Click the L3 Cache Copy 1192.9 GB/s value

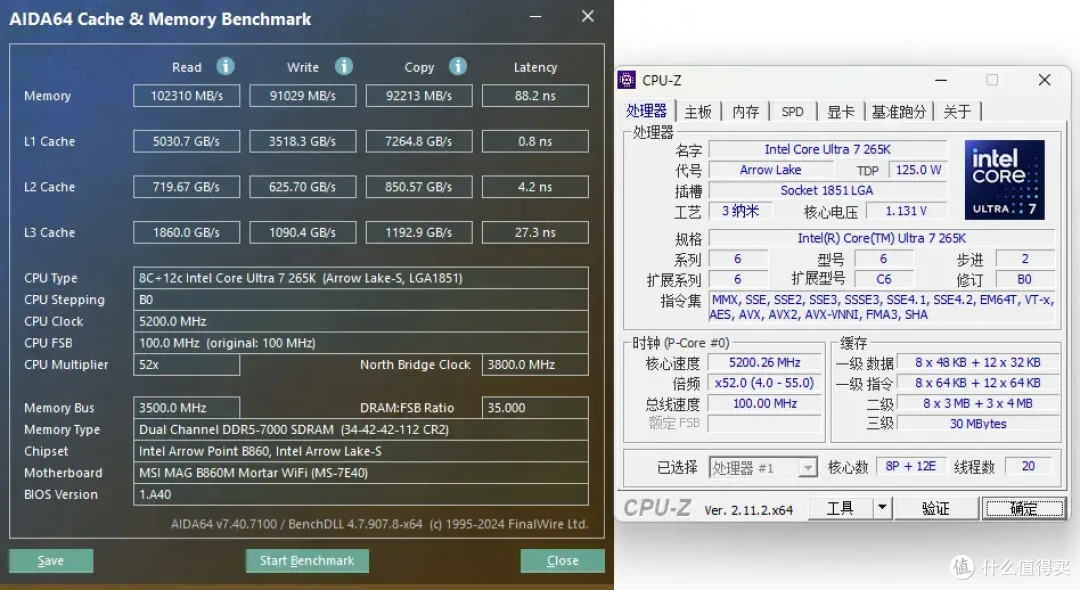(x=419, y=233)
